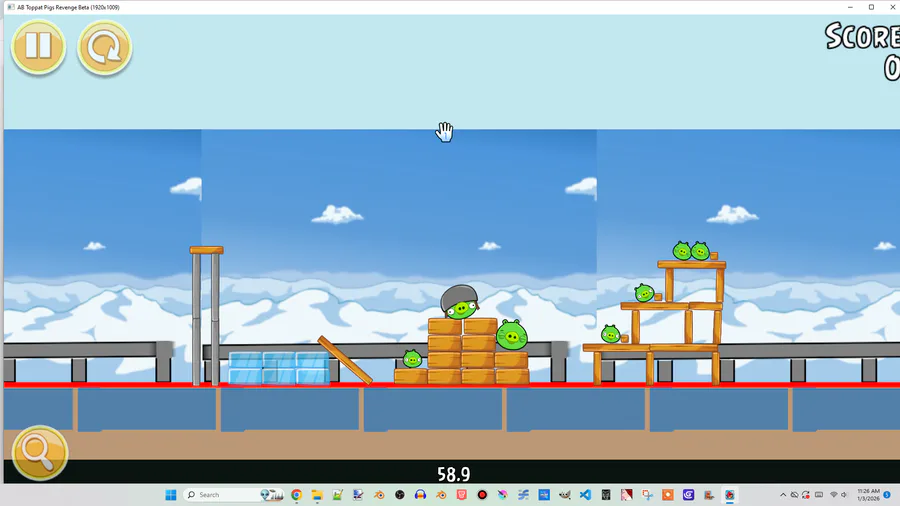Open the volume speaker tray icon
Screen dimensions: 900x506
point(844,495)
